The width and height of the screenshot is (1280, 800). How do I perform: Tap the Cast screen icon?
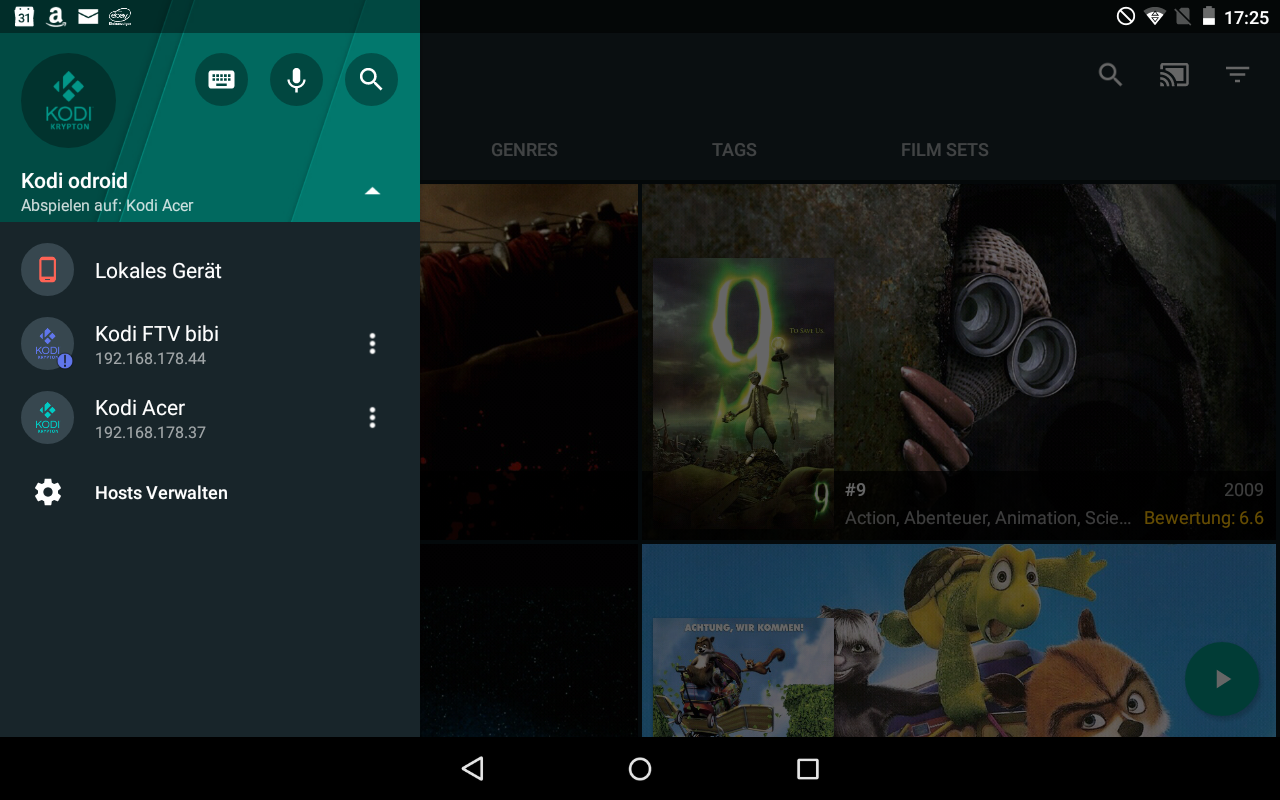[x=1174, y=75]
